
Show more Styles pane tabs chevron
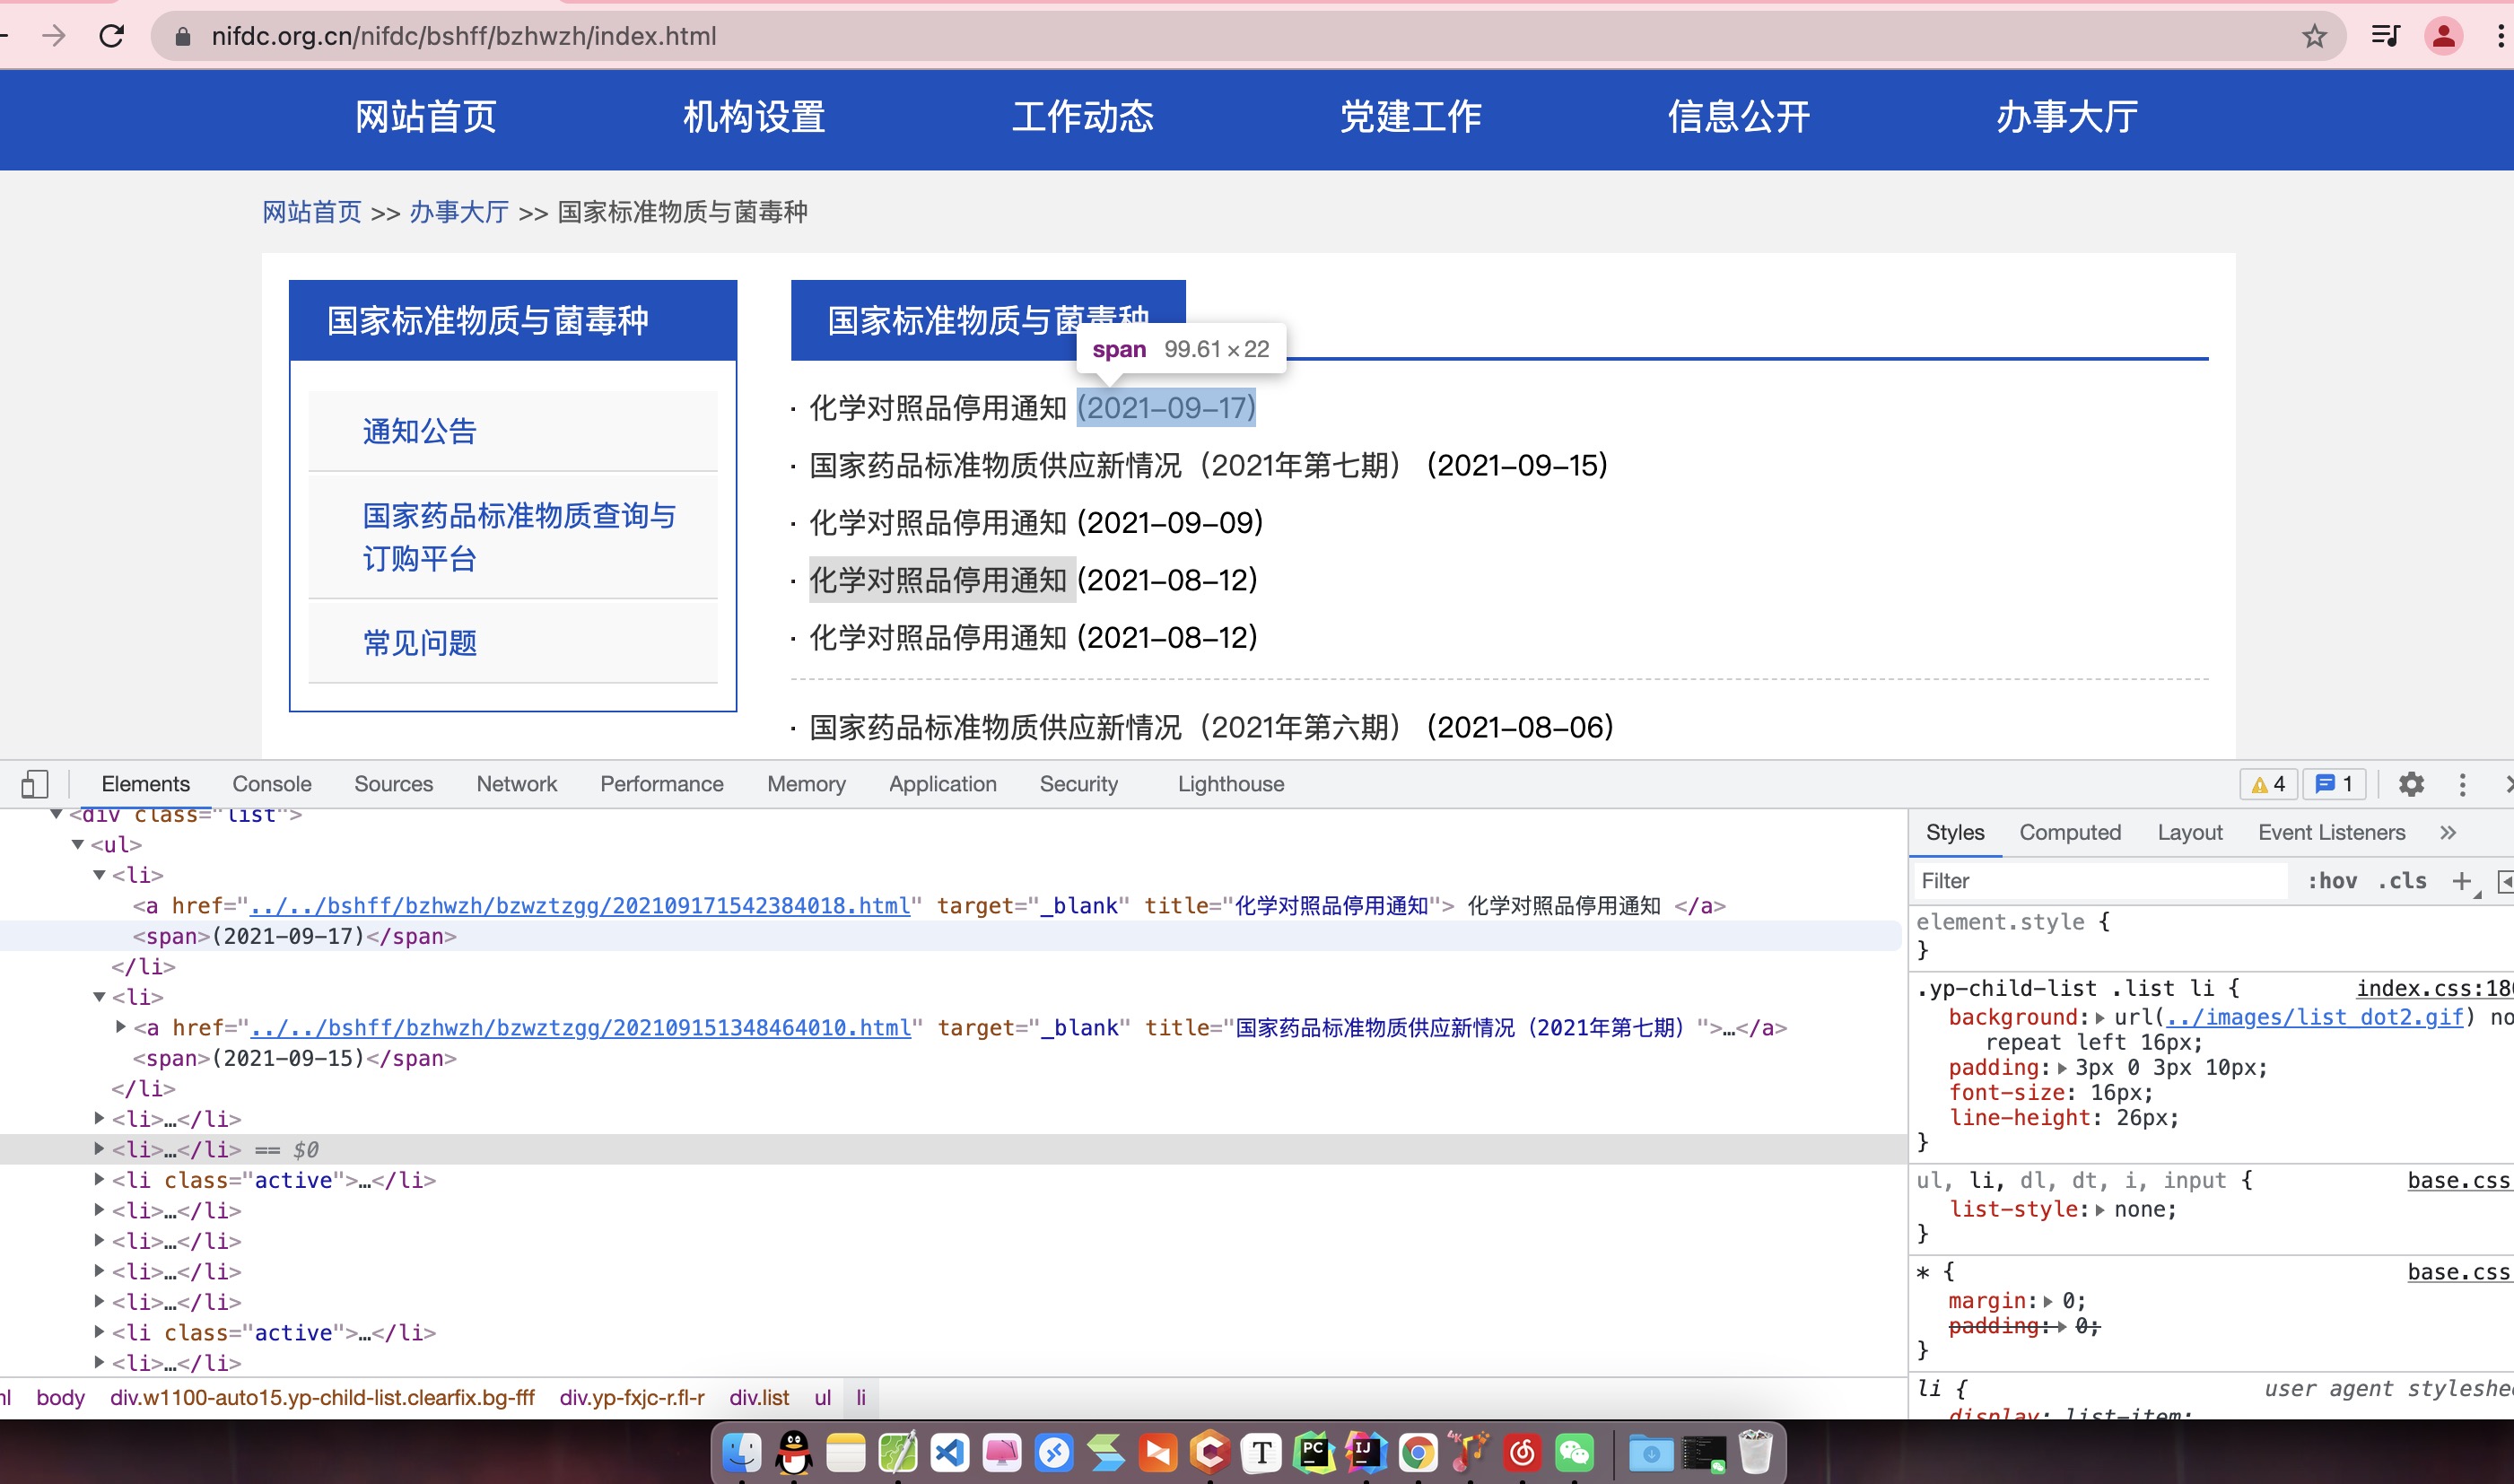pos(2447,832)
